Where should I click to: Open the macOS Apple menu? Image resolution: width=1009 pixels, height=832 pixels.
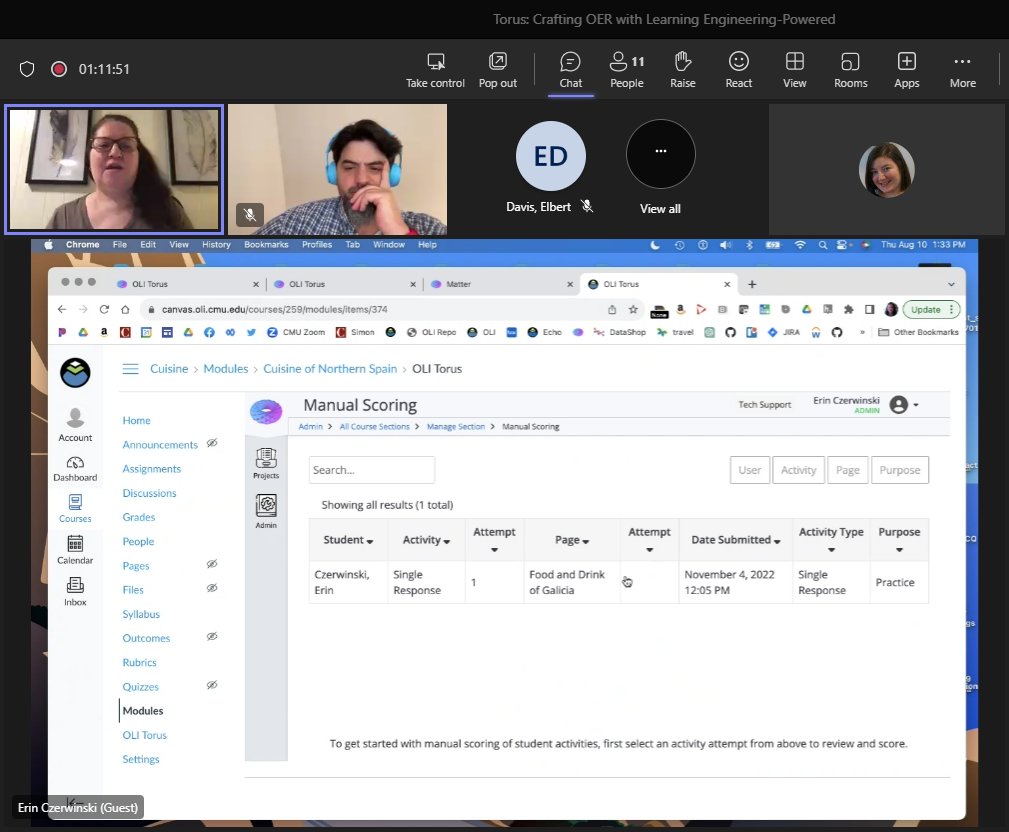(x=48, y=245)
